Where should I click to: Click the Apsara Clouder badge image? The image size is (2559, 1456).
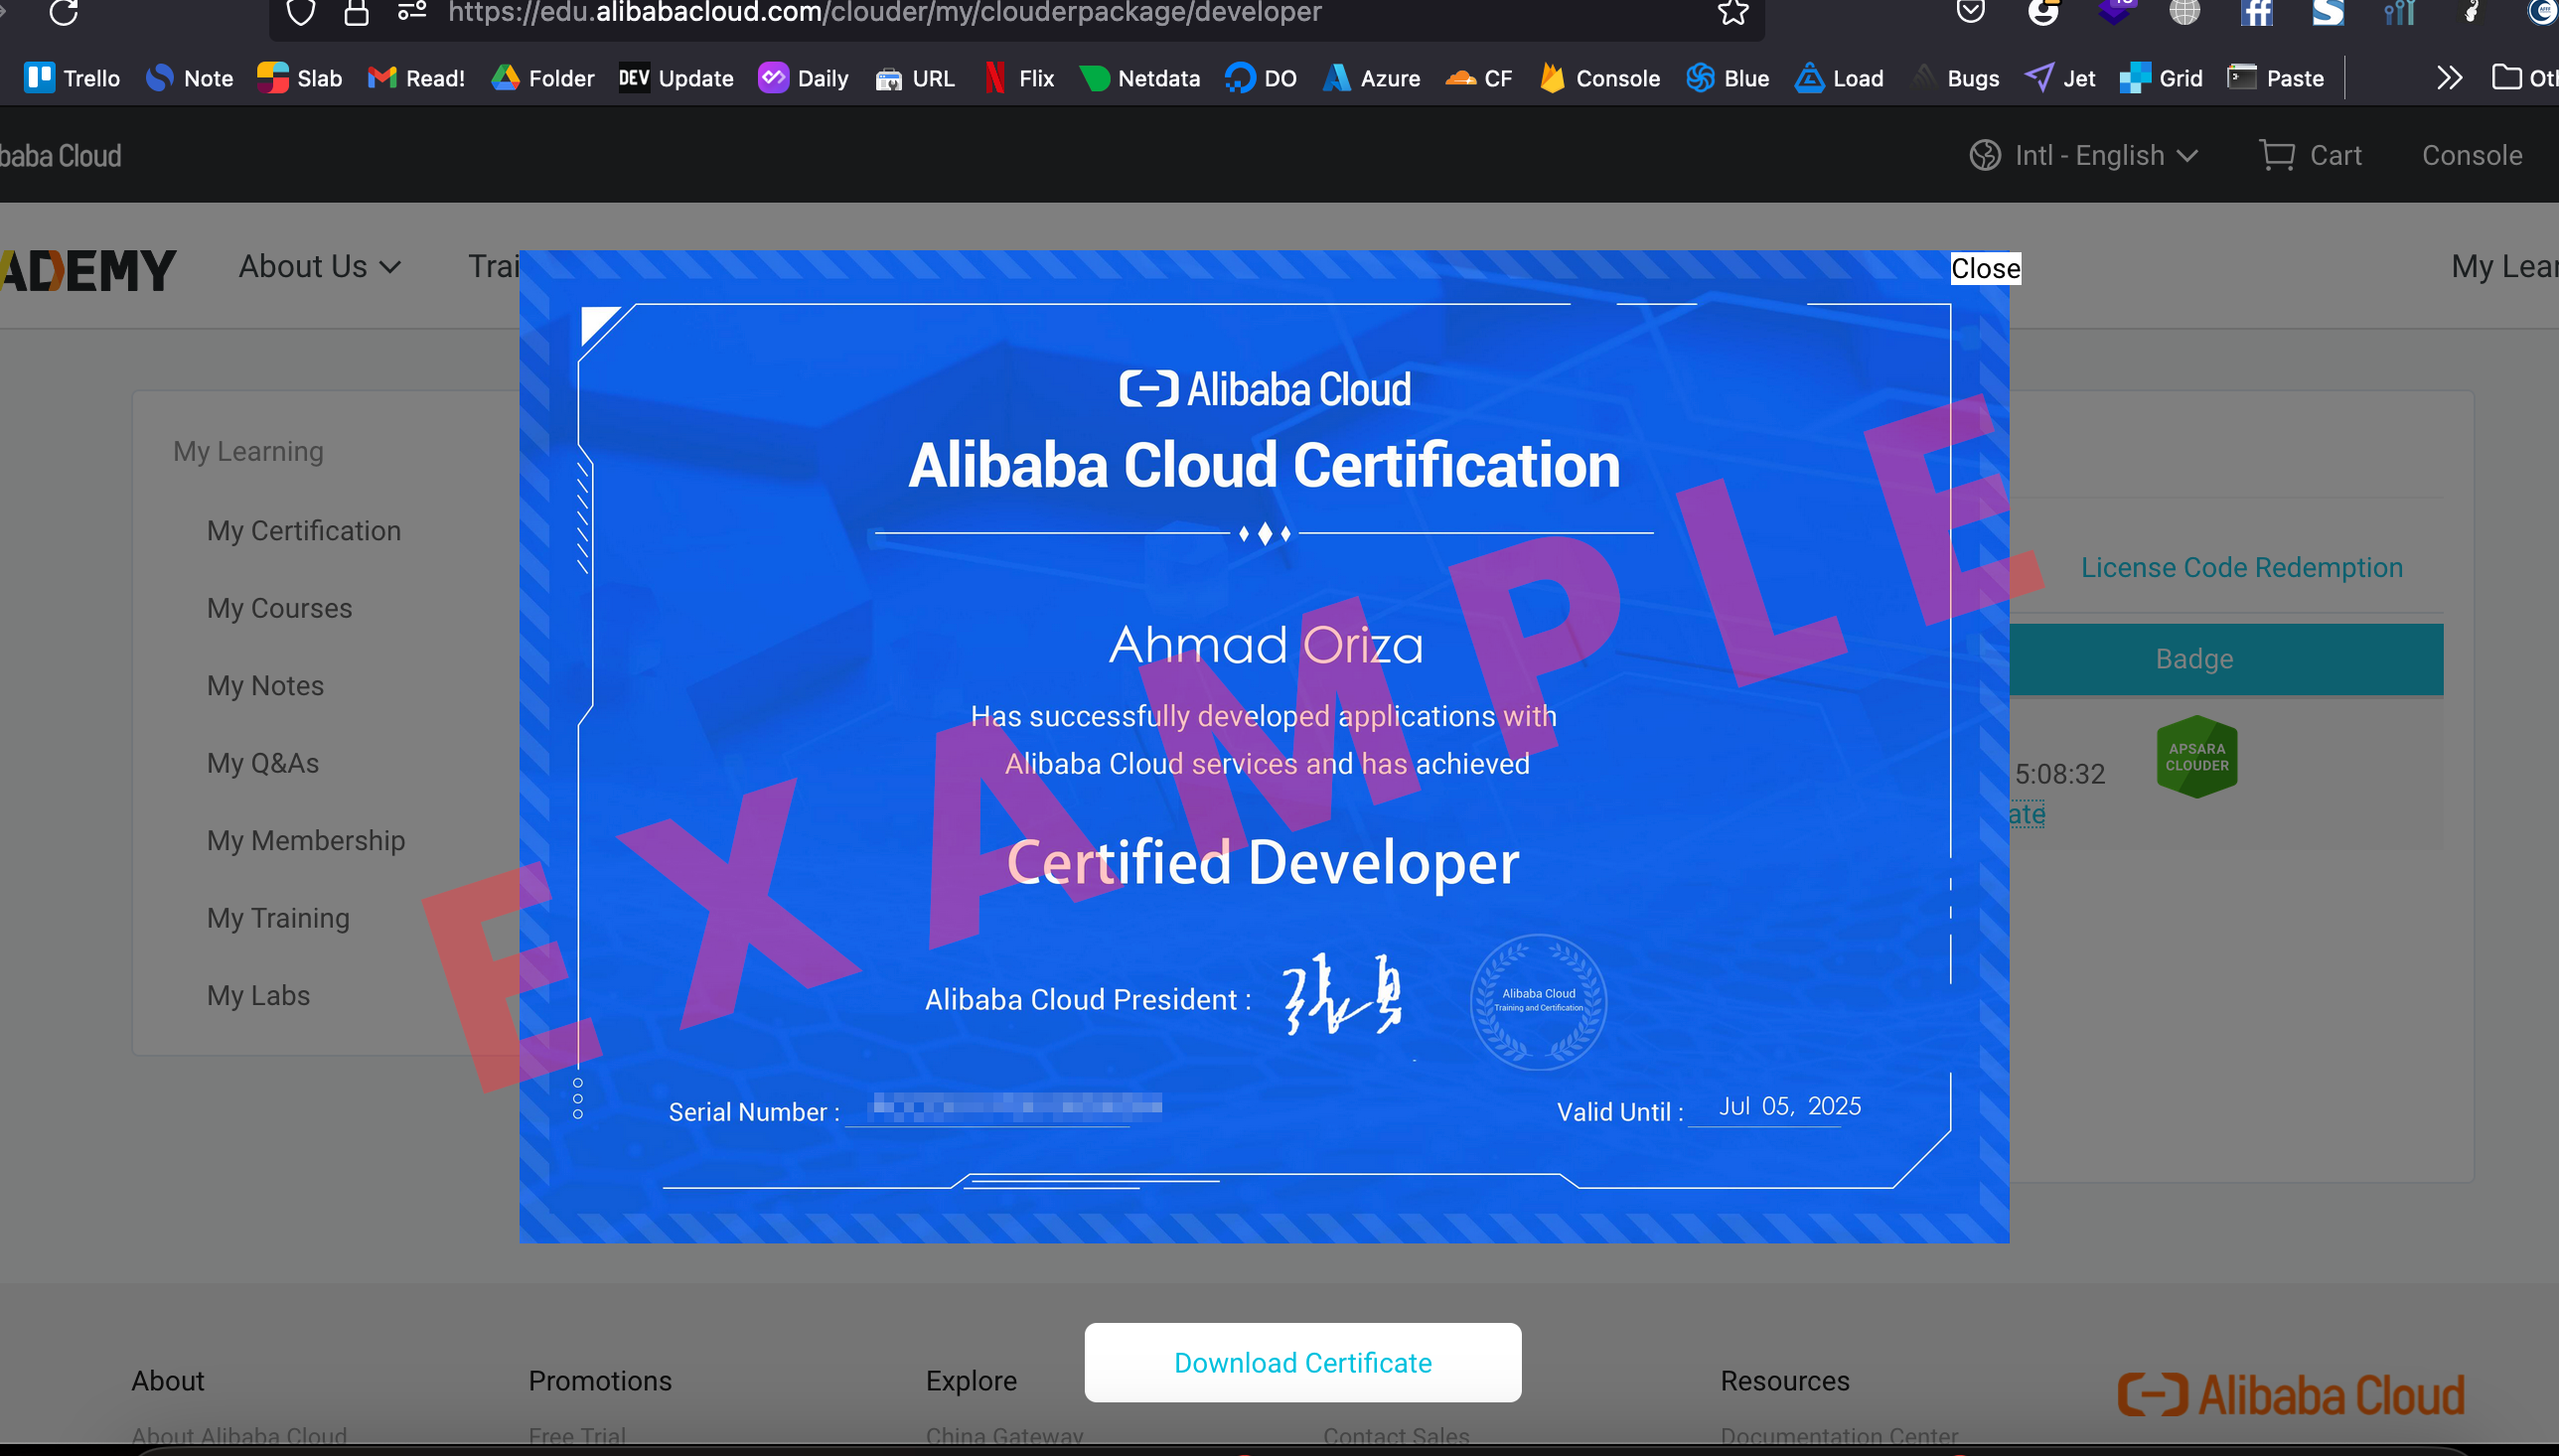[2196, 757]
